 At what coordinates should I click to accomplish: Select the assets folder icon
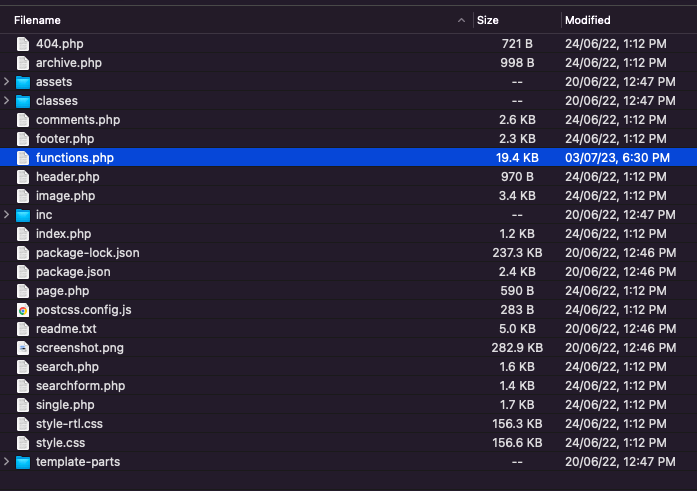click(23, 82)
